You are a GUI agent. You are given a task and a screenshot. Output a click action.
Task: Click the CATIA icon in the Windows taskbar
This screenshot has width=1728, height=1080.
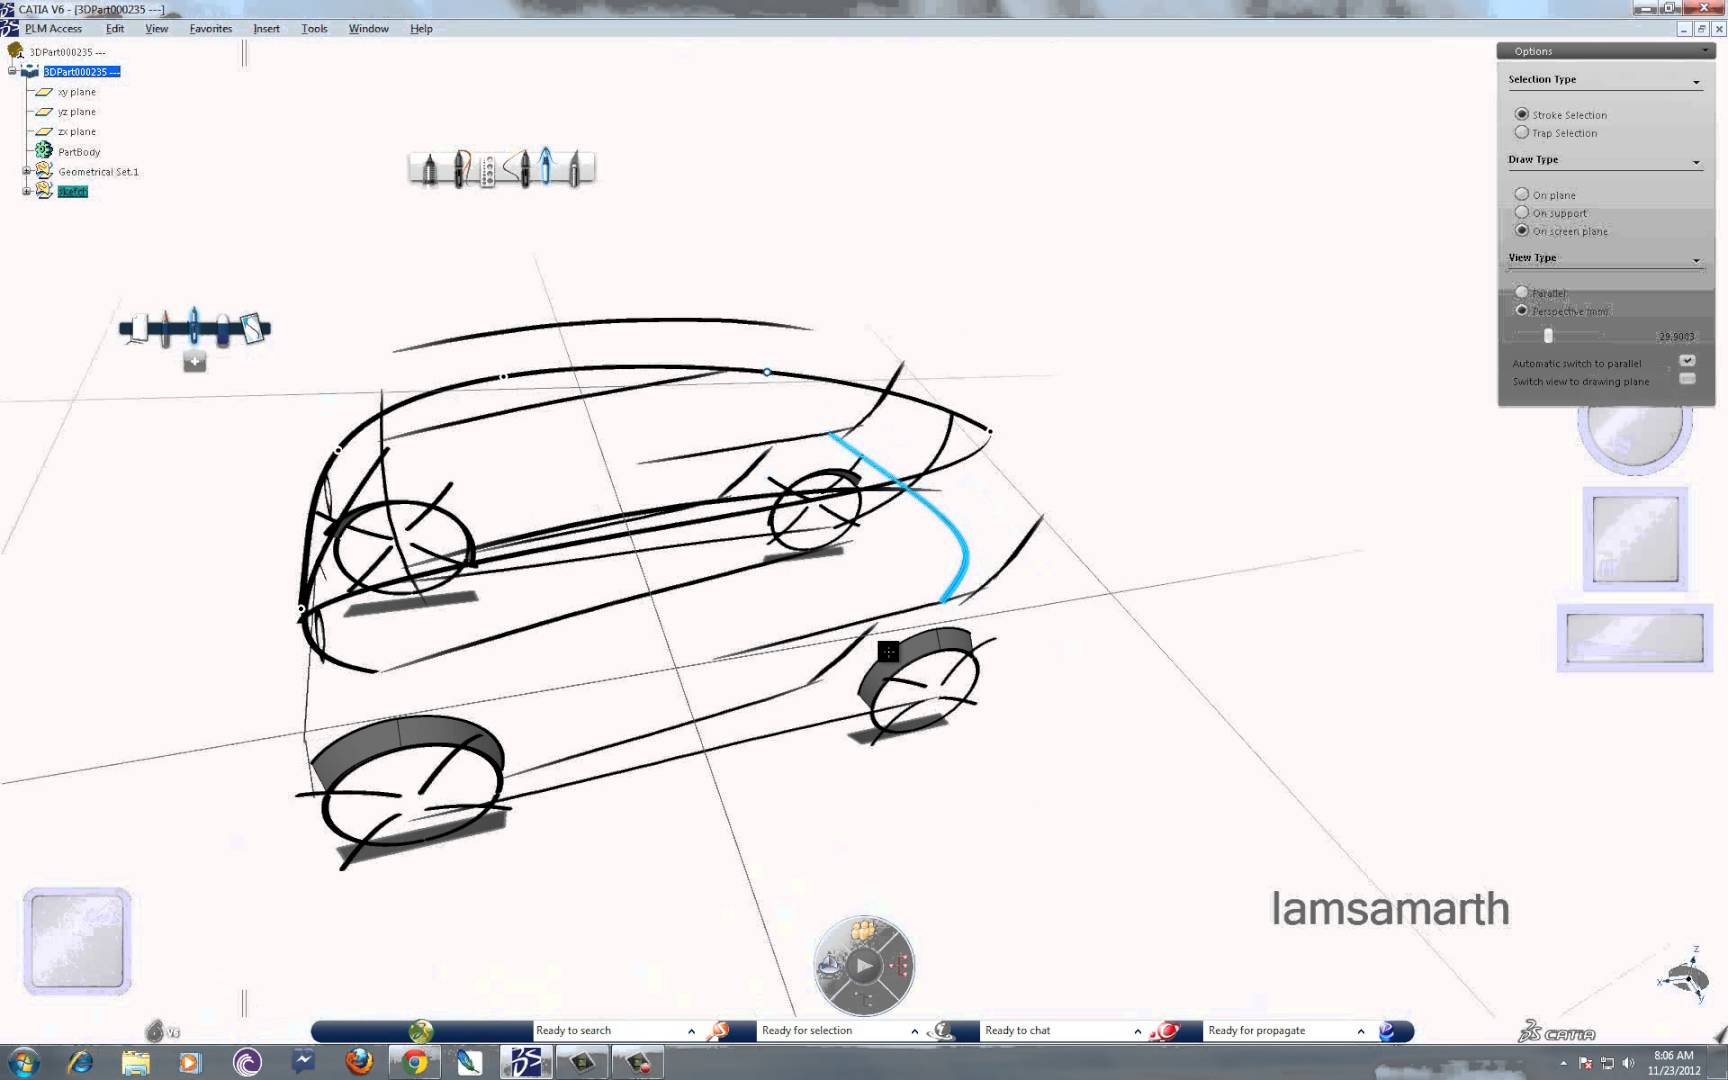point(527,1061)
